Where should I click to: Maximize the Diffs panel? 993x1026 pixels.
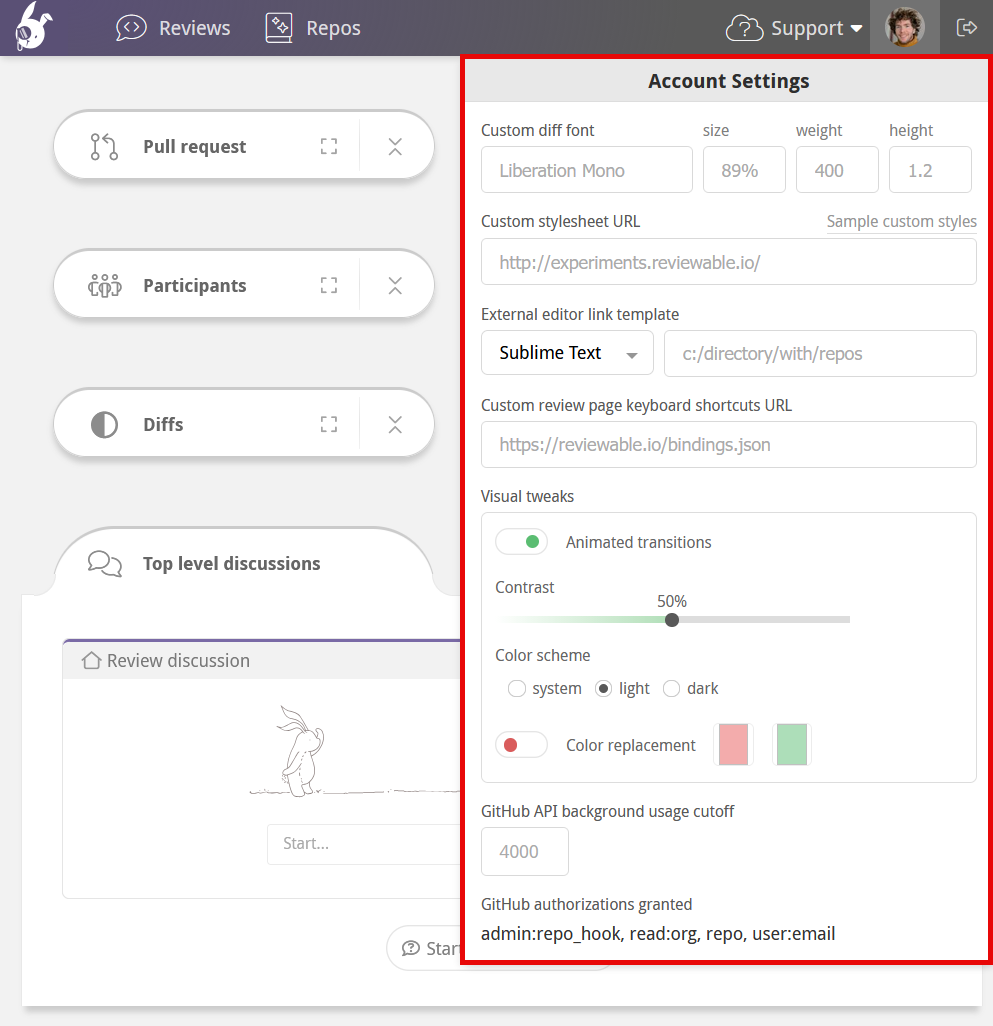point(328,423)
